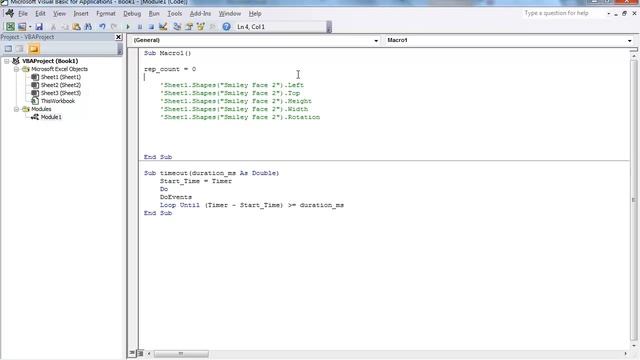Click the Redo arrow icon
Viewport: 640px width, 360px height.
[114, 27]
